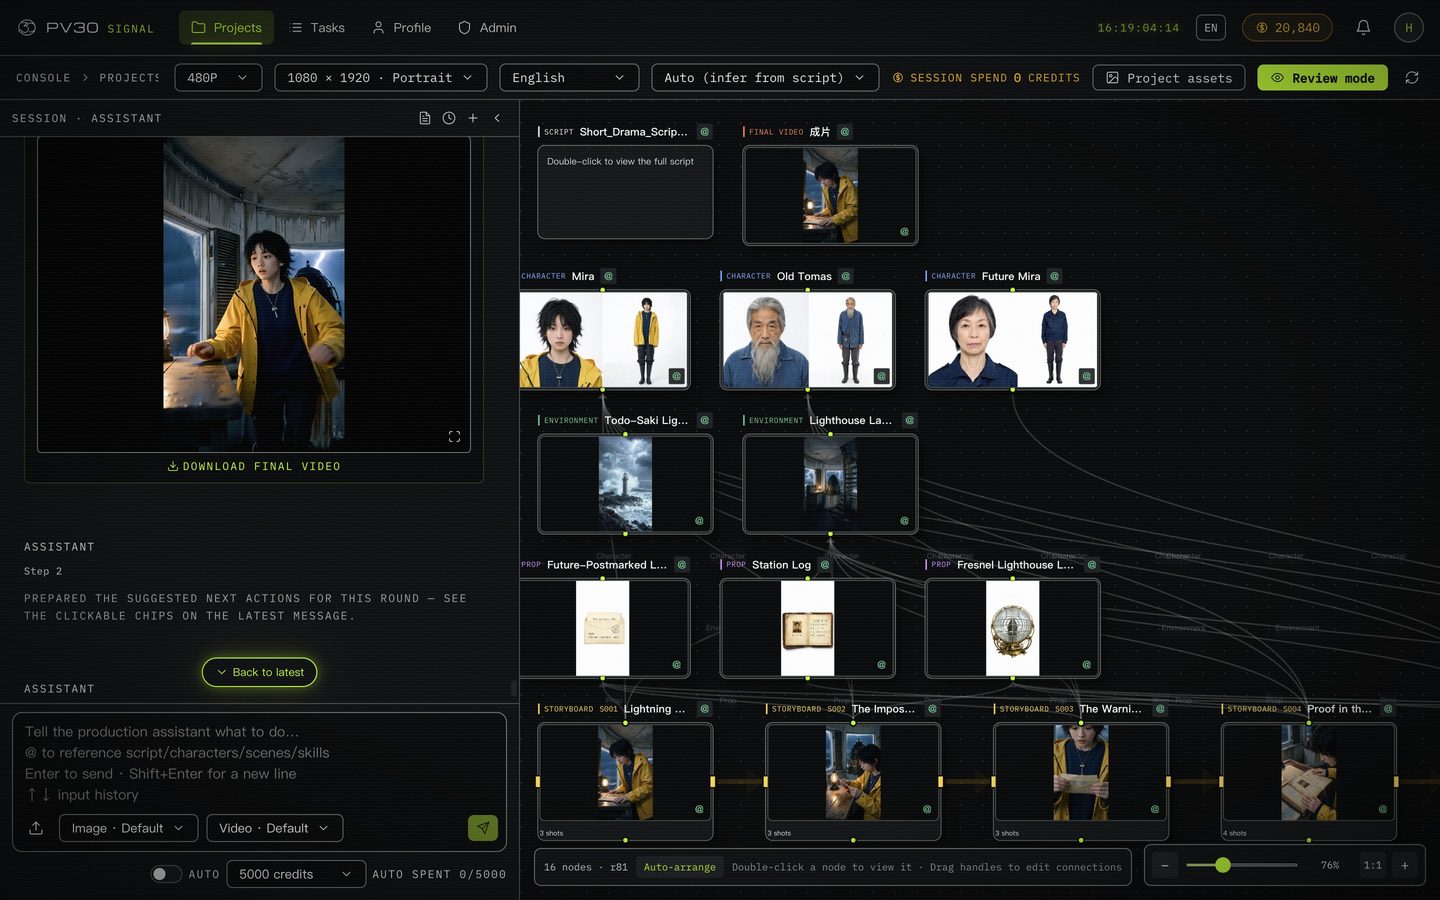
Task: Toggle the AUTO switch
Action: pos(166,874)
